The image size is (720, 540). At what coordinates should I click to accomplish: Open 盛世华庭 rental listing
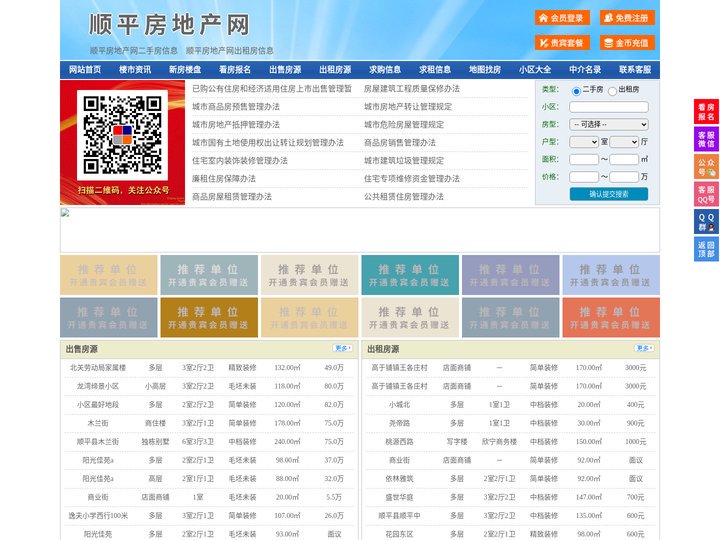click(x=399, y=497)
